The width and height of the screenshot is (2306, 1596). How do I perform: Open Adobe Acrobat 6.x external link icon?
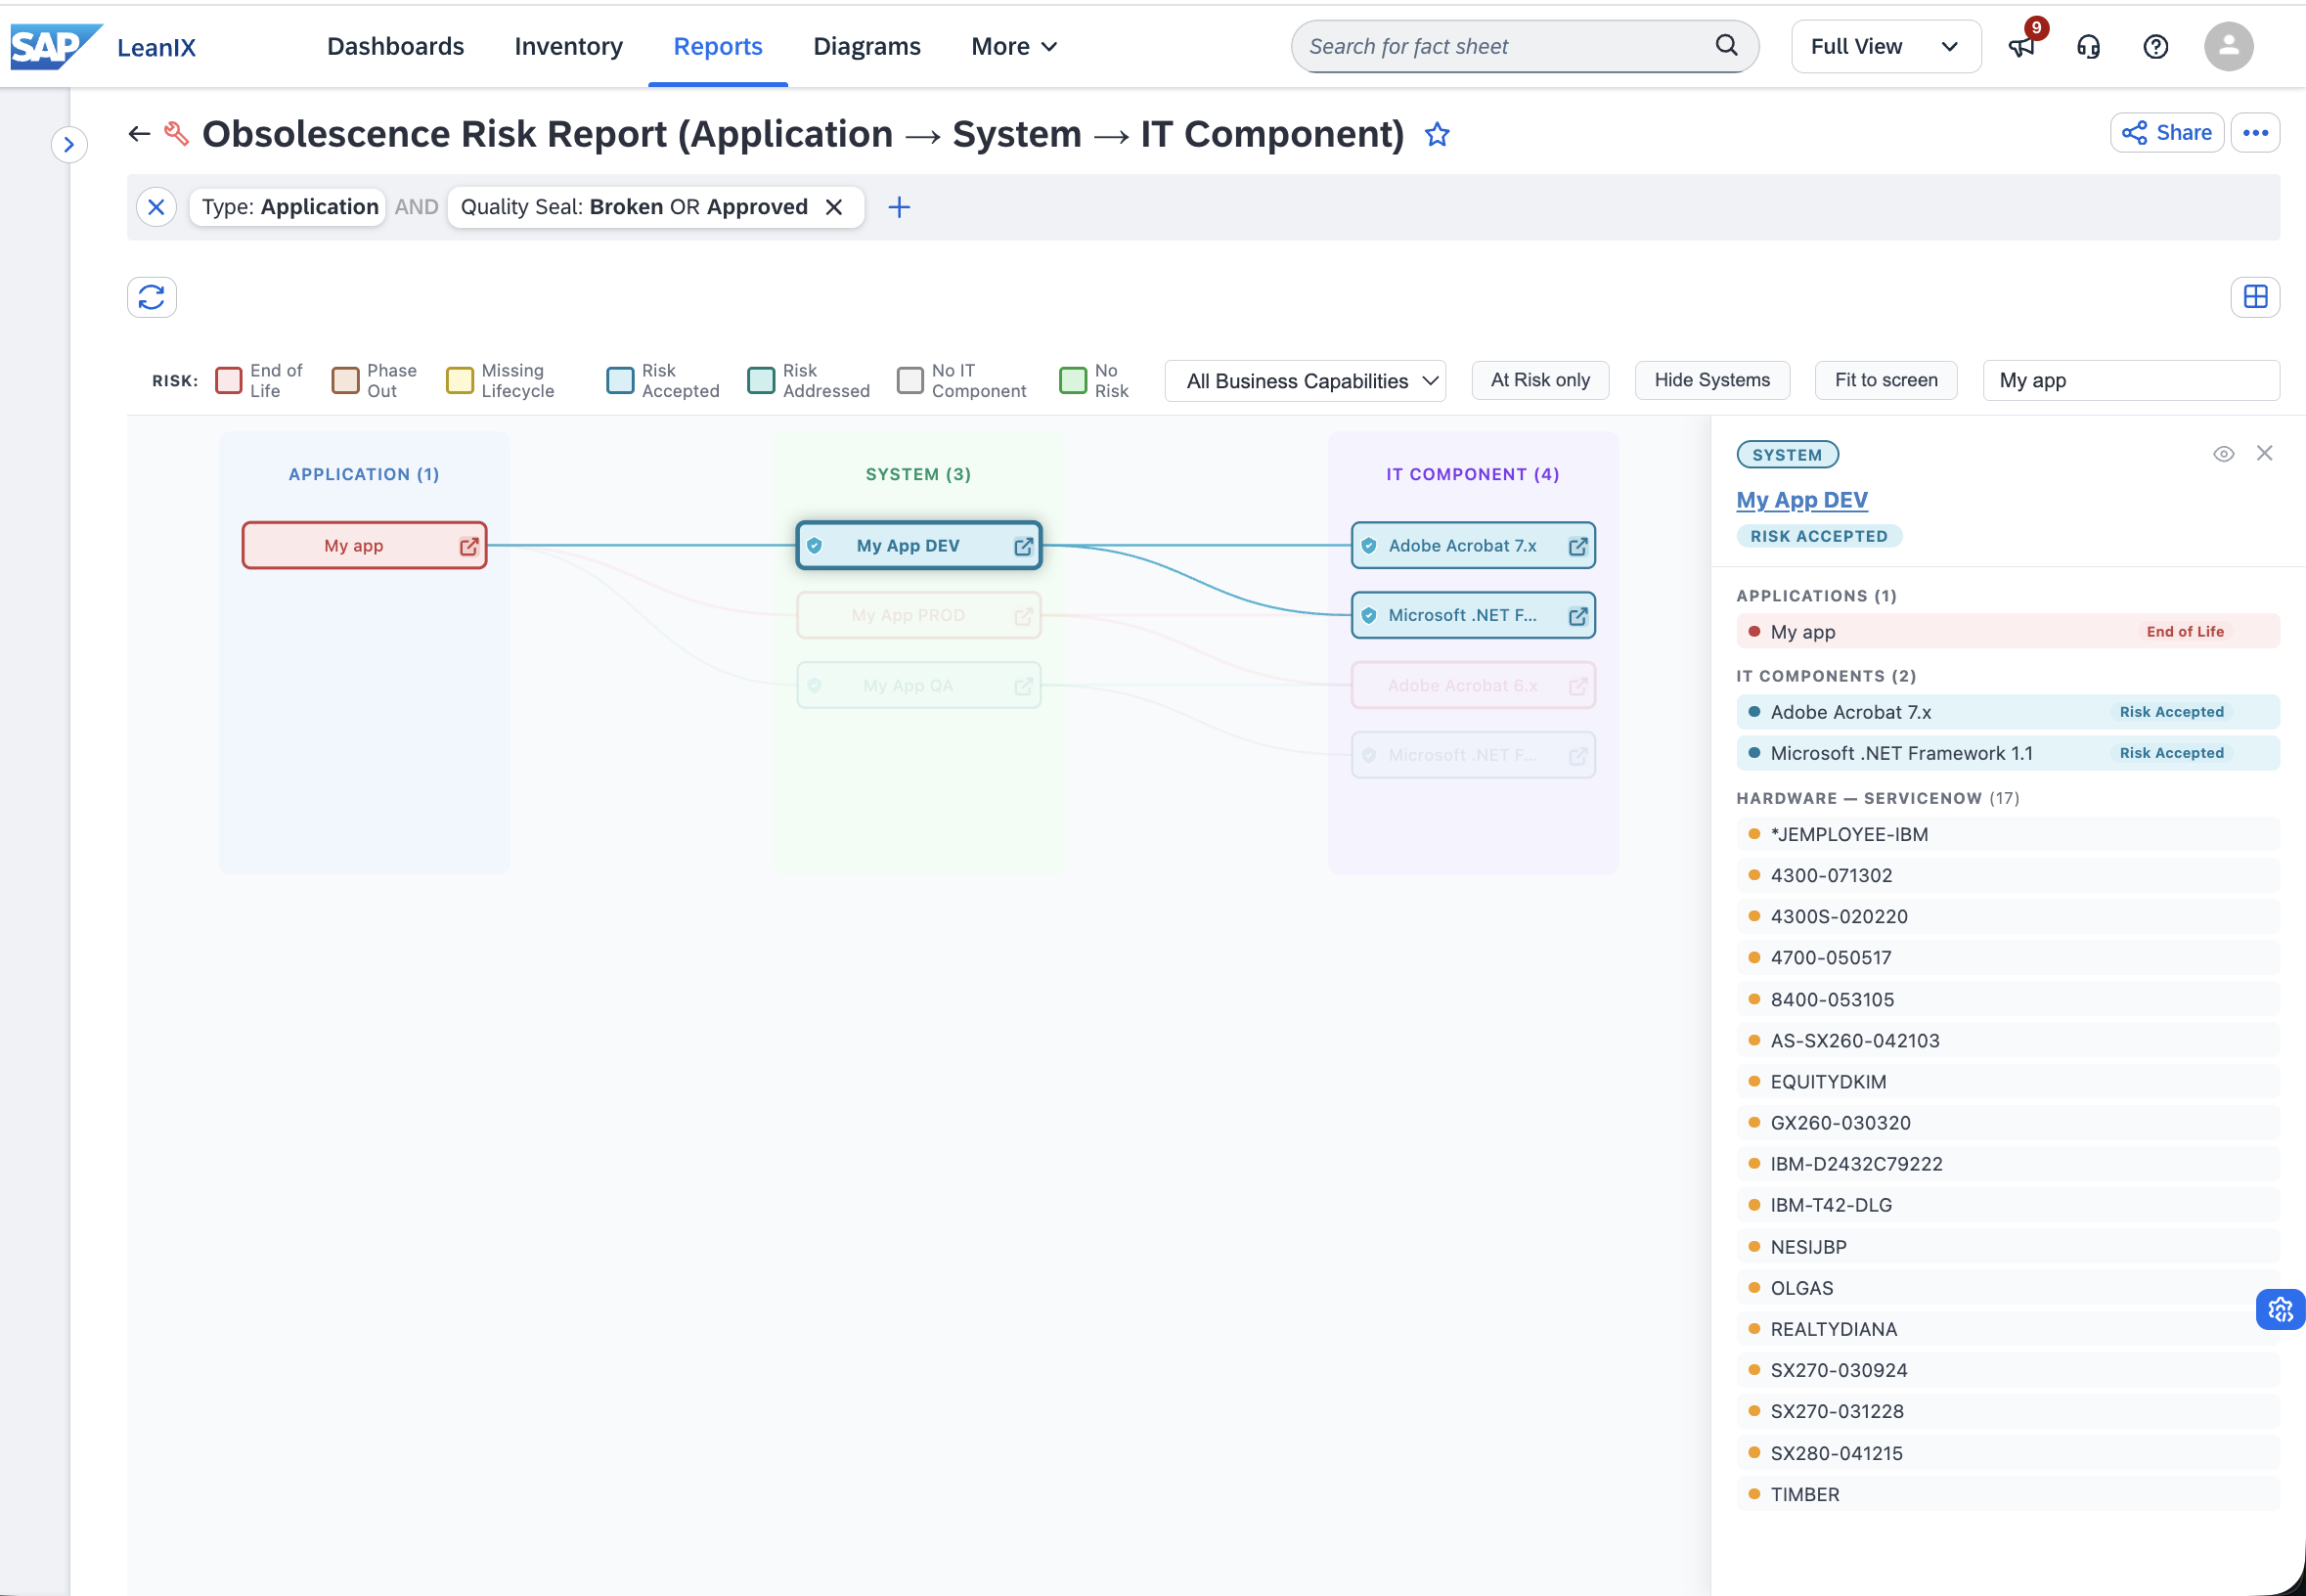click(1577, 686)
